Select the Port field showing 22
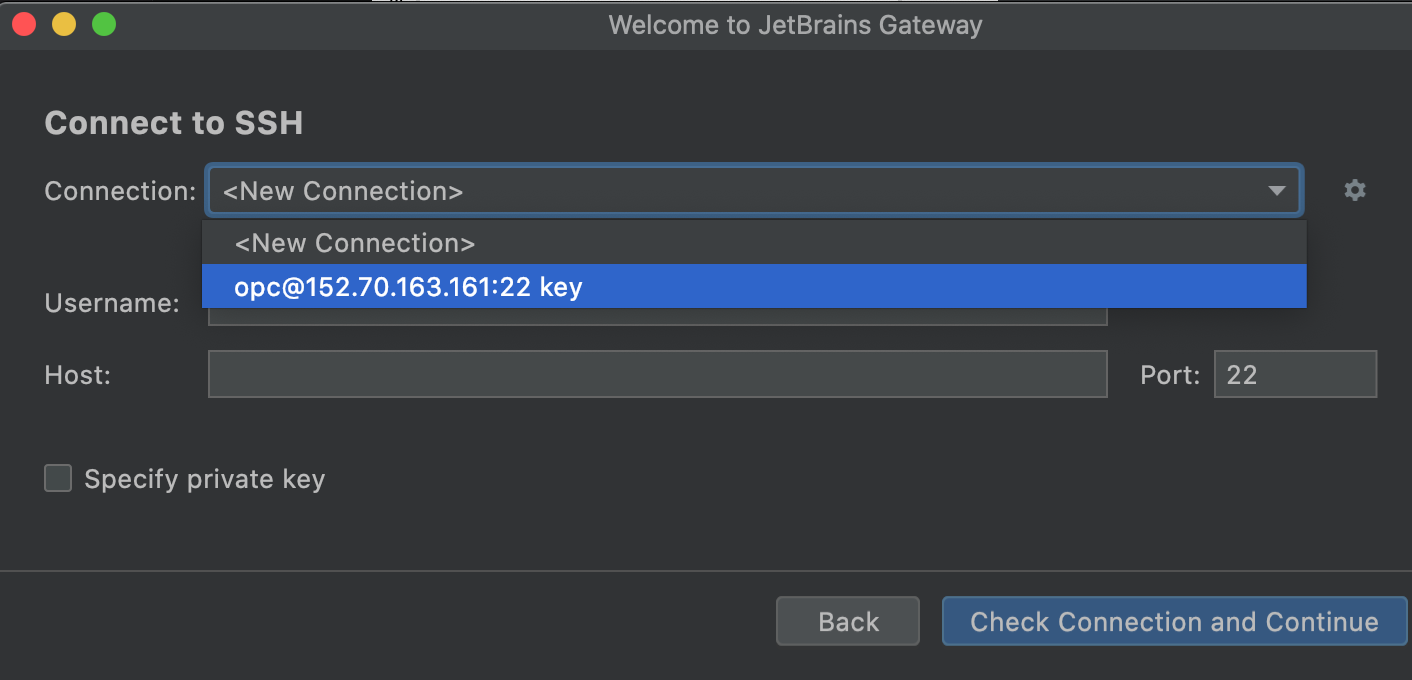Viewport: 1412px width, 680px height. [1295, 374]
